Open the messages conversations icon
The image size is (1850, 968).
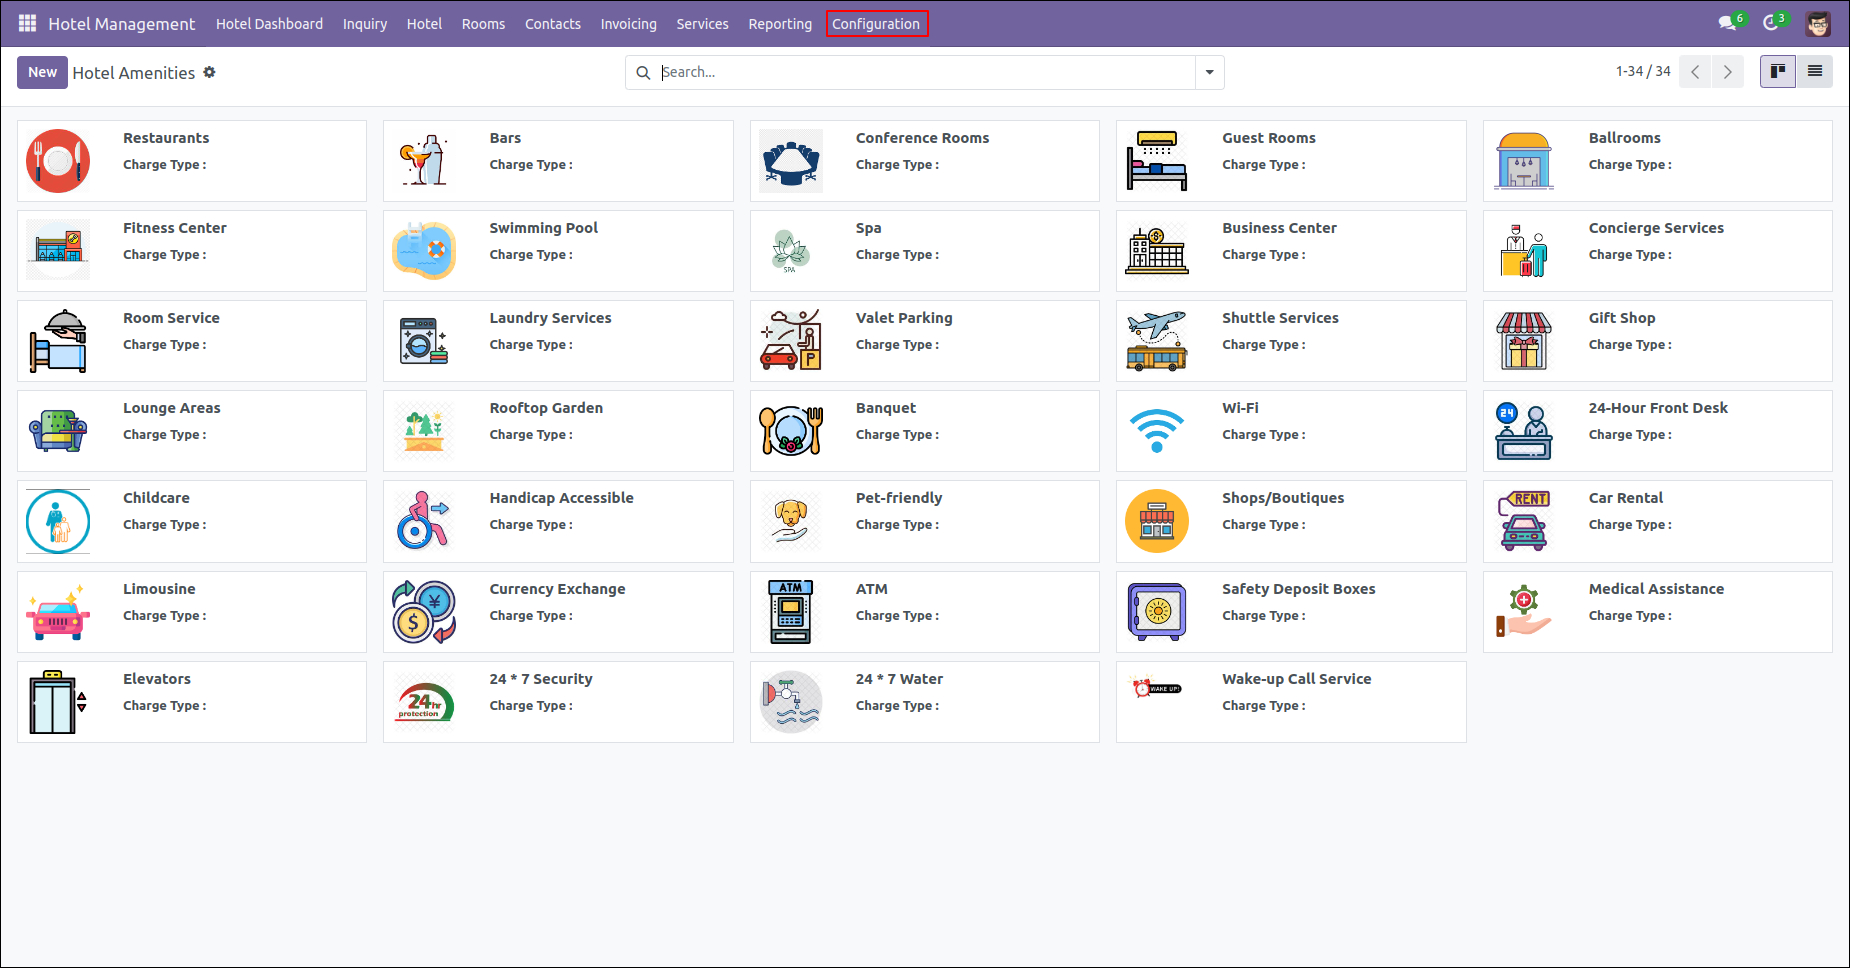point(1729,21)
